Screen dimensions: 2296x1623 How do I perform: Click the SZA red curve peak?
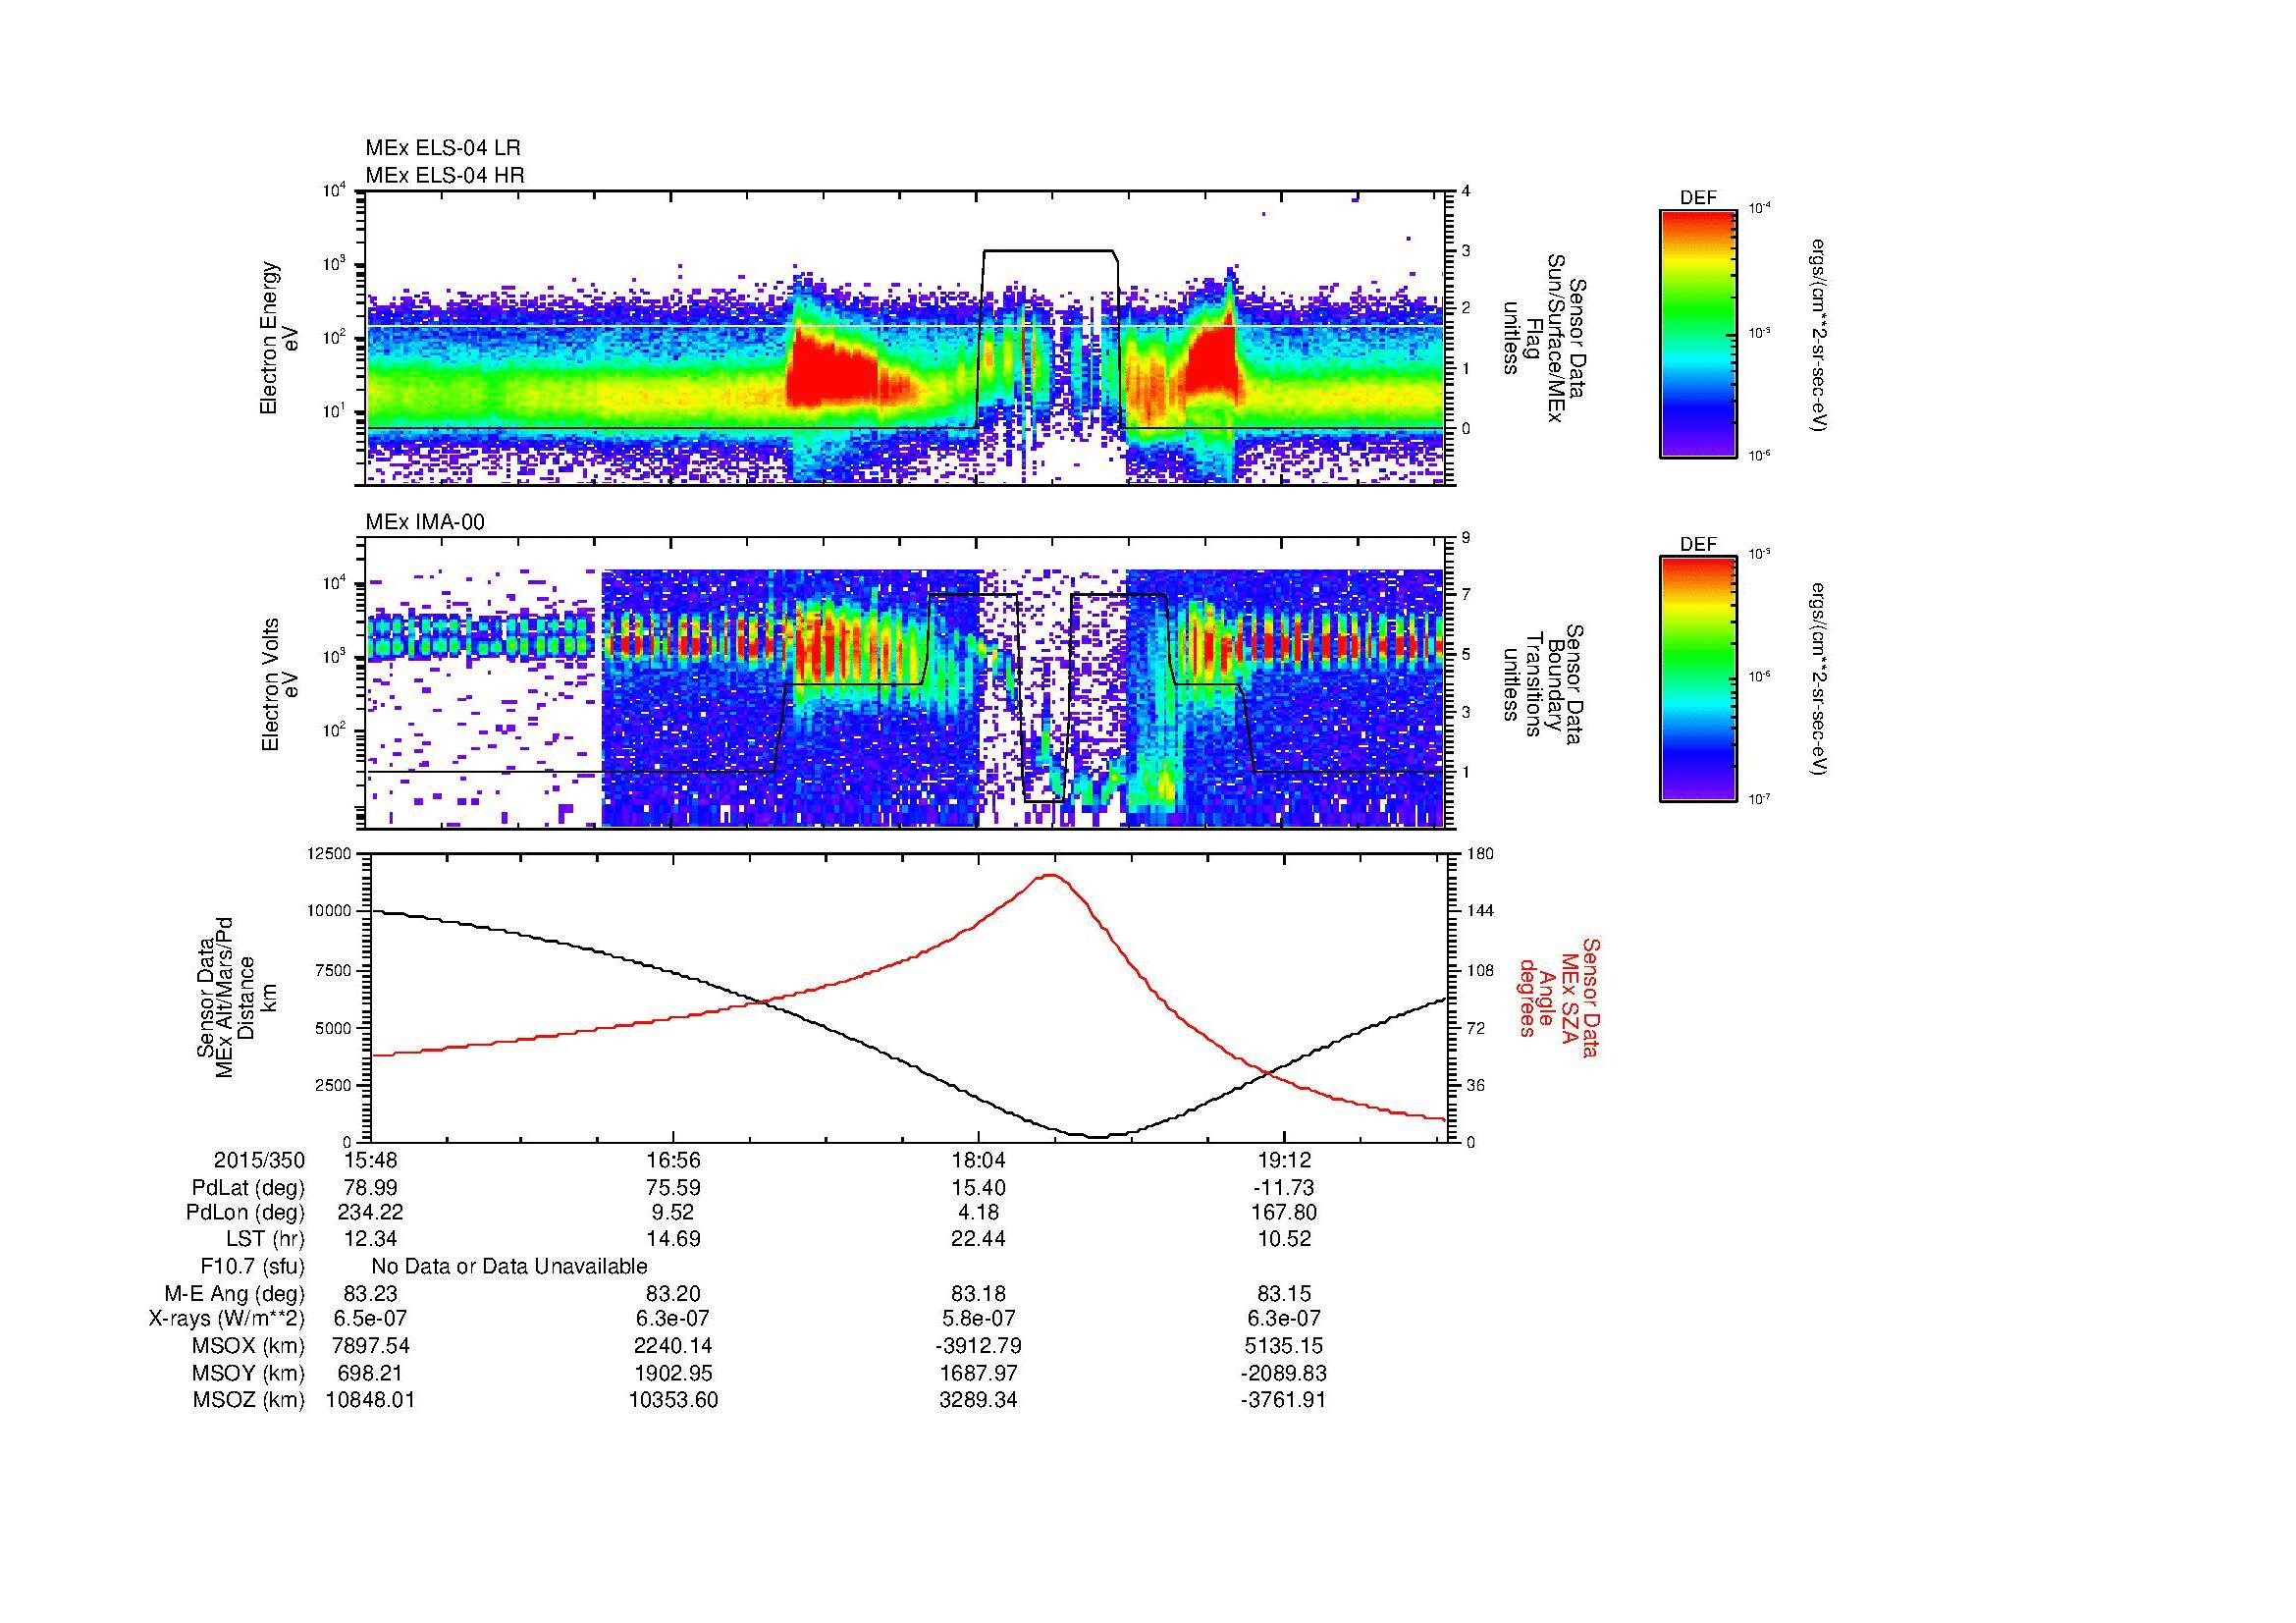click(1051, 875)
